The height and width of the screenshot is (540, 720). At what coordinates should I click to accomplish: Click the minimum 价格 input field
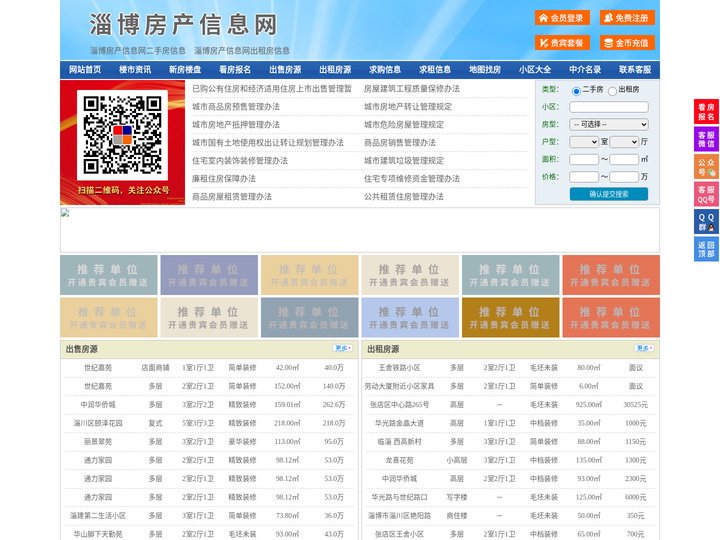(x=584, y=177)
